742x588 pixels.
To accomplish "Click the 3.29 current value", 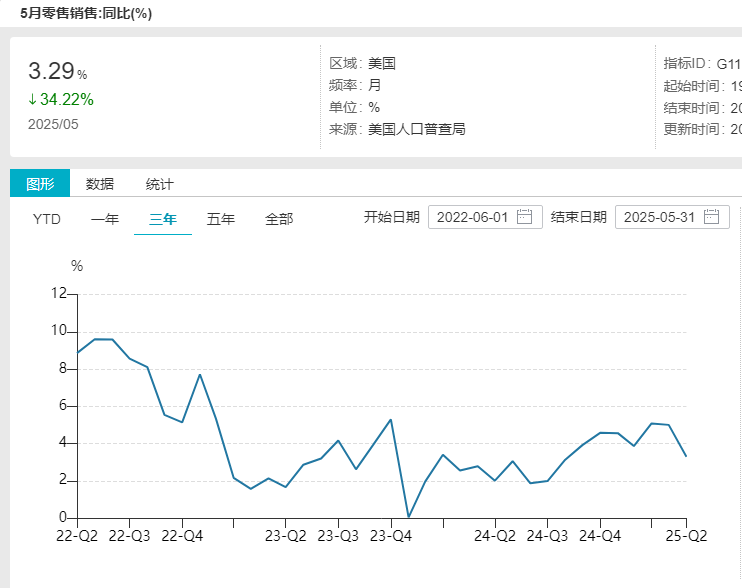I will pos(51,71).
